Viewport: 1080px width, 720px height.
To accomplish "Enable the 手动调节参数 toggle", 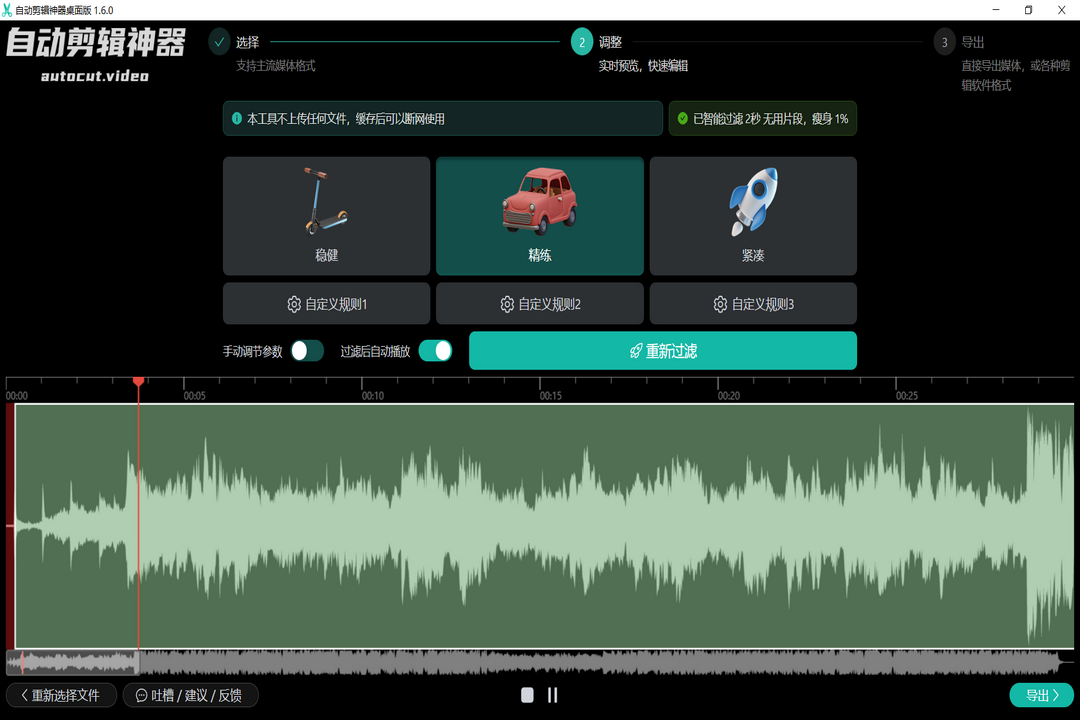I will click(307, 351).
